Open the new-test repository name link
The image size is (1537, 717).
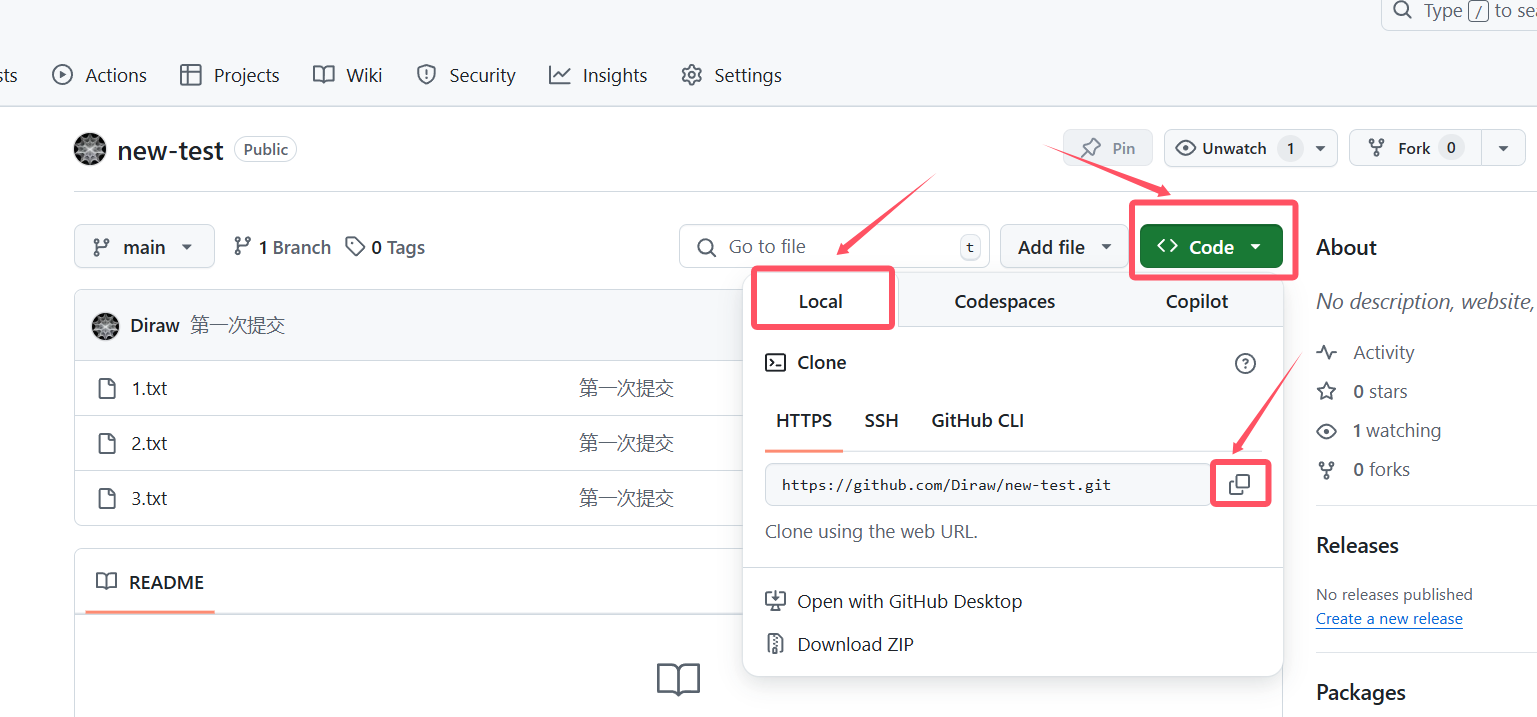(170, 150)
